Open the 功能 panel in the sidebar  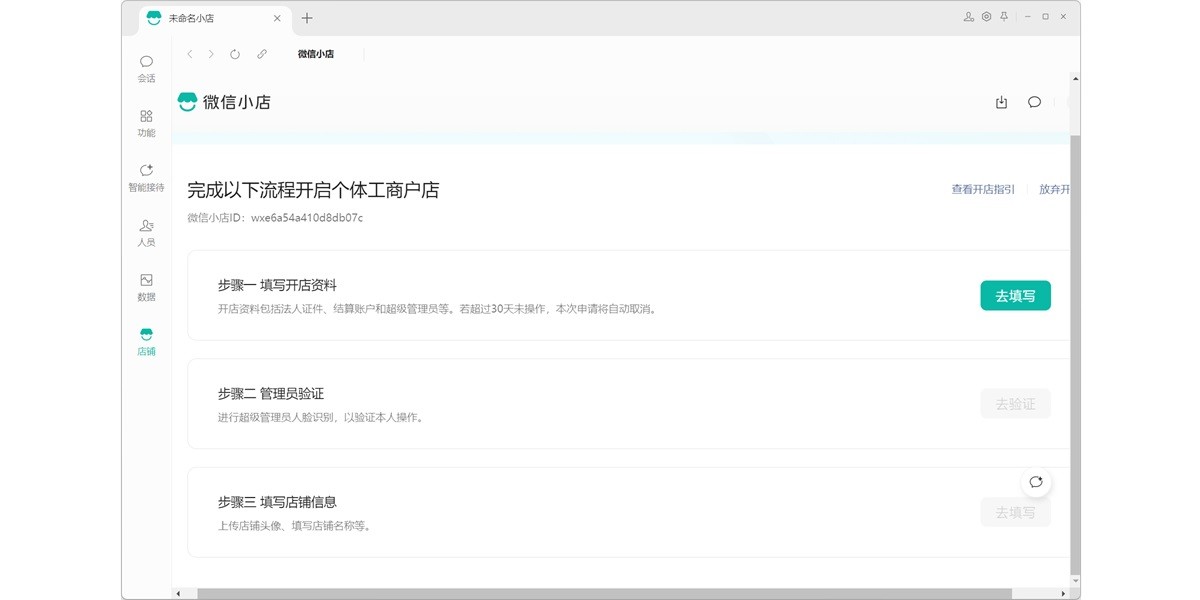coord(146,122)
